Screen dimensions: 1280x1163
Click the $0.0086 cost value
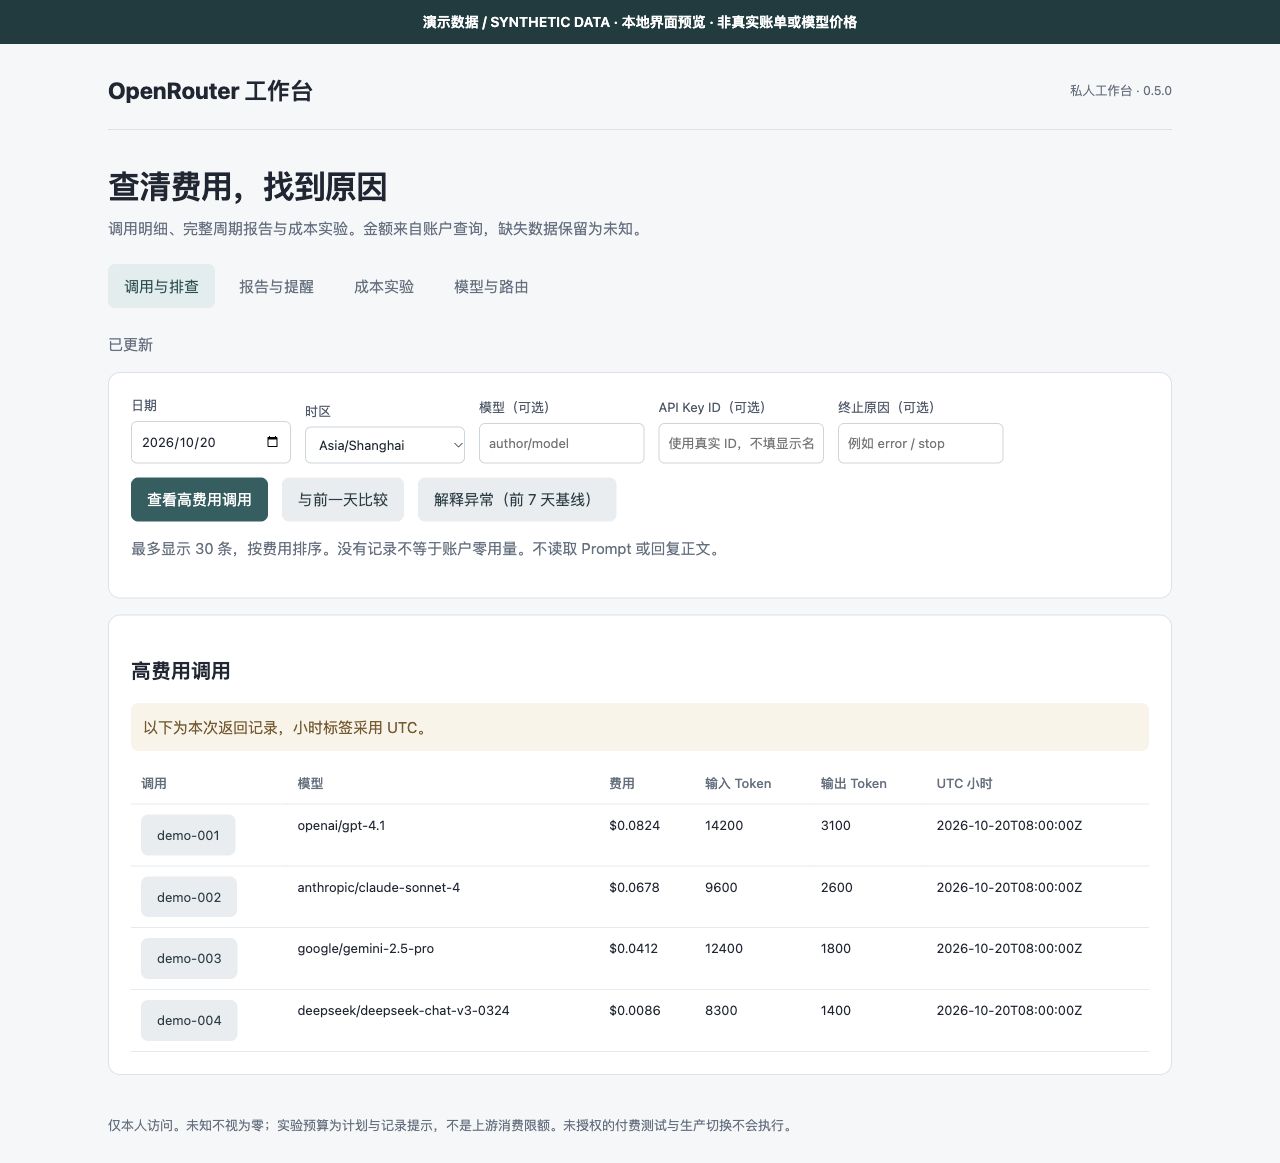pyautogui.click(x=634, y=1010)
